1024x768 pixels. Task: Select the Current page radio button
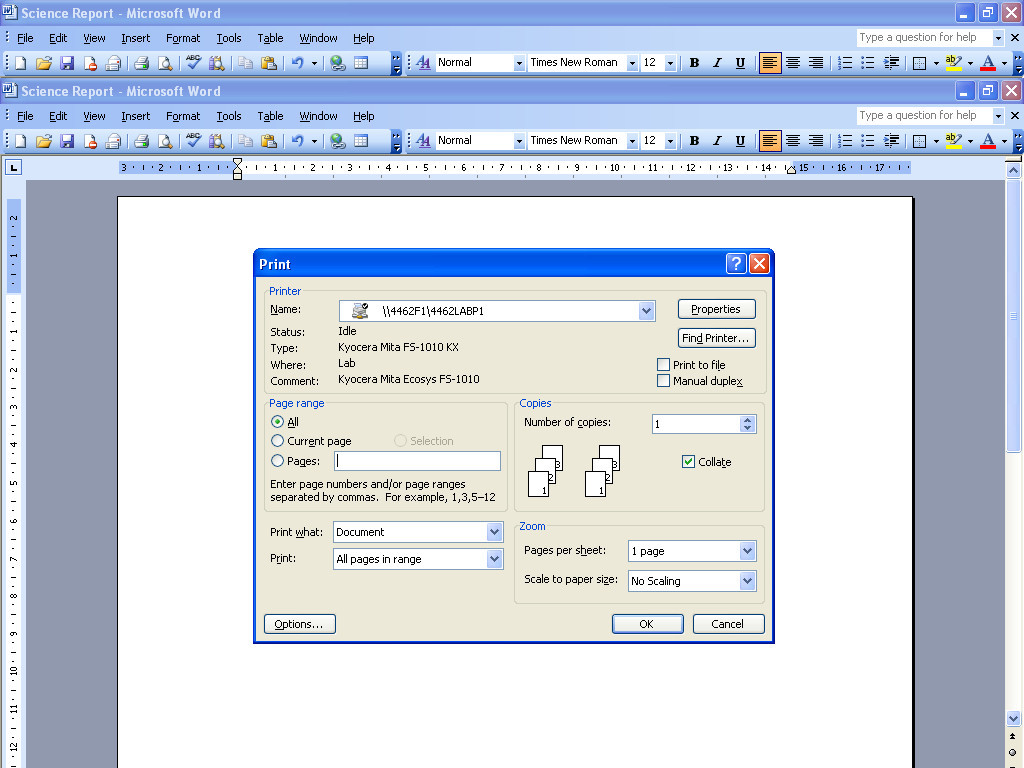[x=278, y=441]
